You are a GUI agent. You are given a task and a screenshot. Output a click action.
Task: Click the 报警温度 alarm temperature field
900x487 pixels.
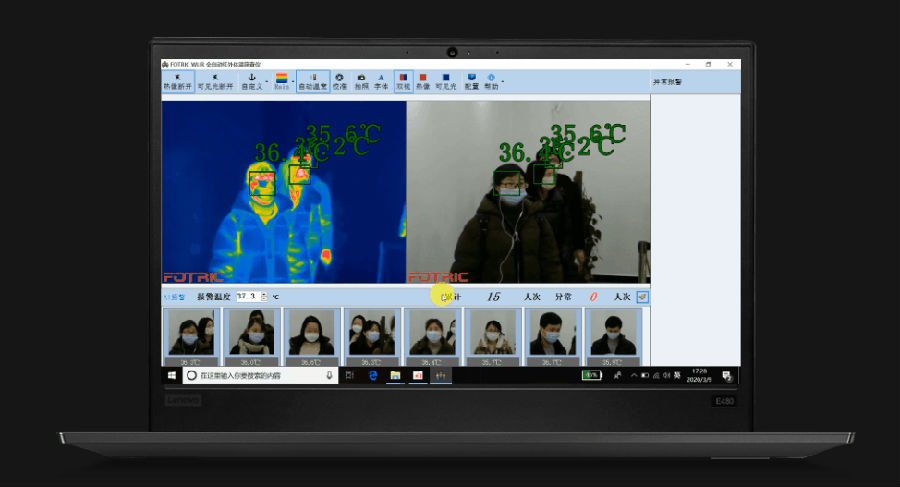pyautogui.click(x=249, y=296)
